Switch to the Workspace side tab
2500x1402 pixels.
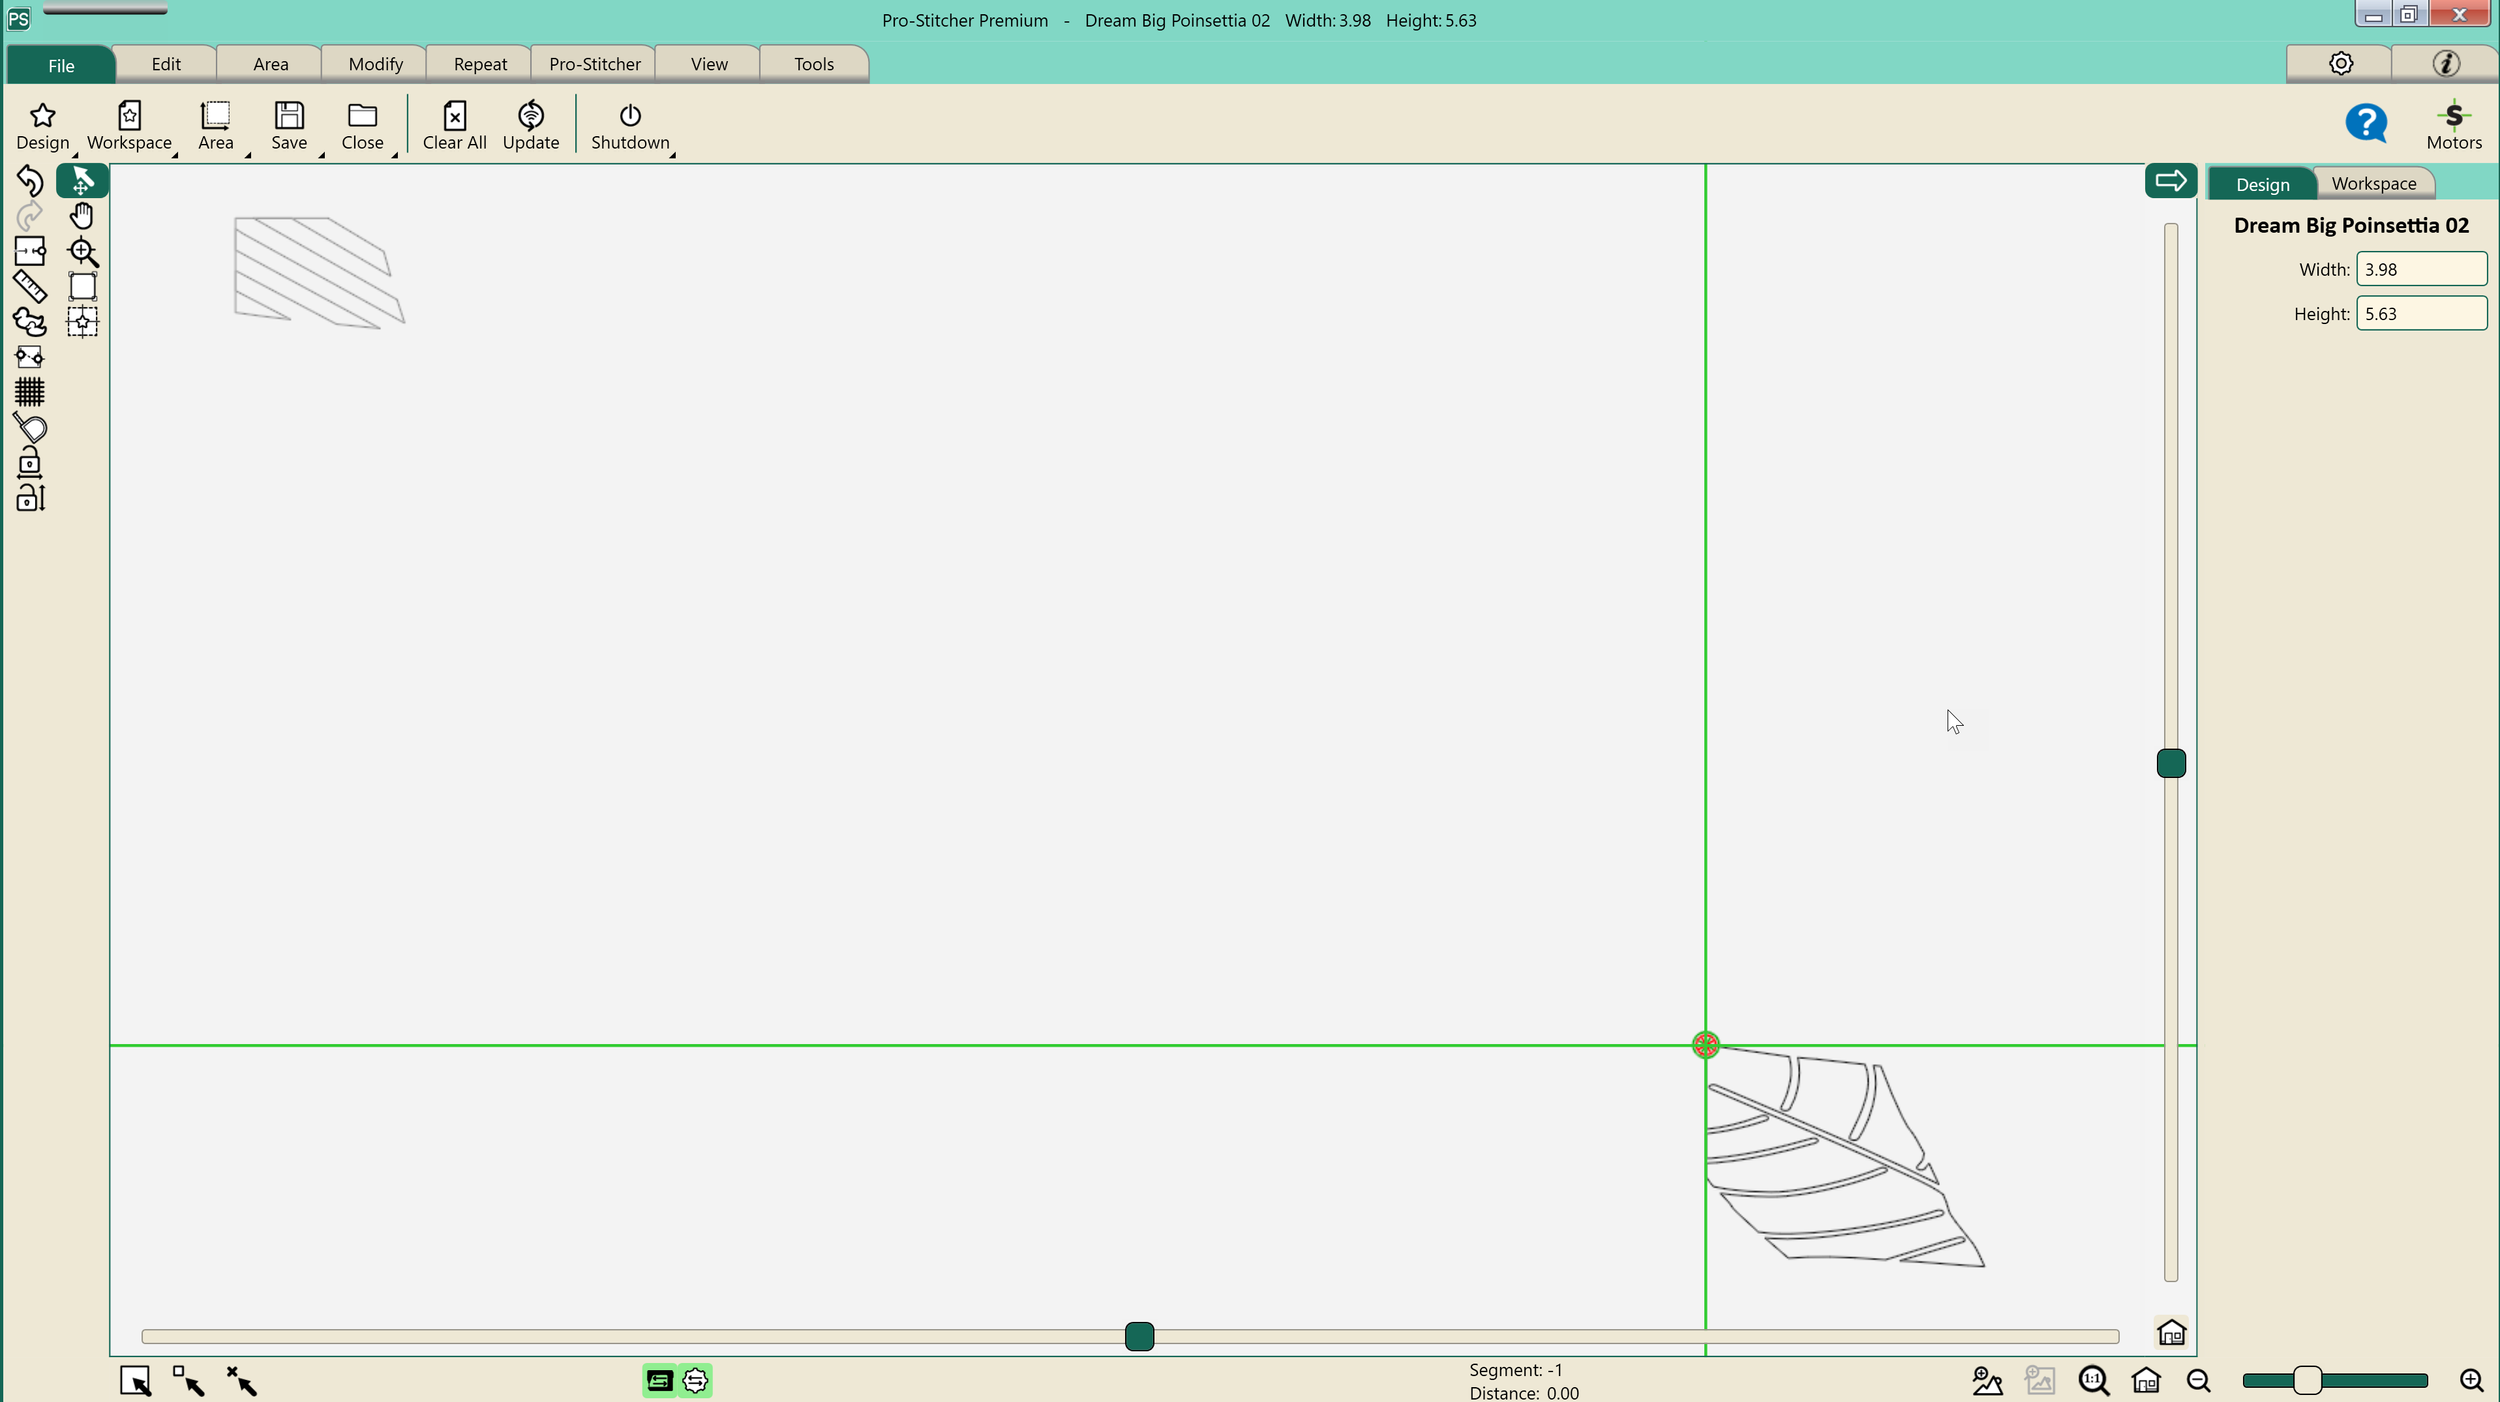point(2373,184)
